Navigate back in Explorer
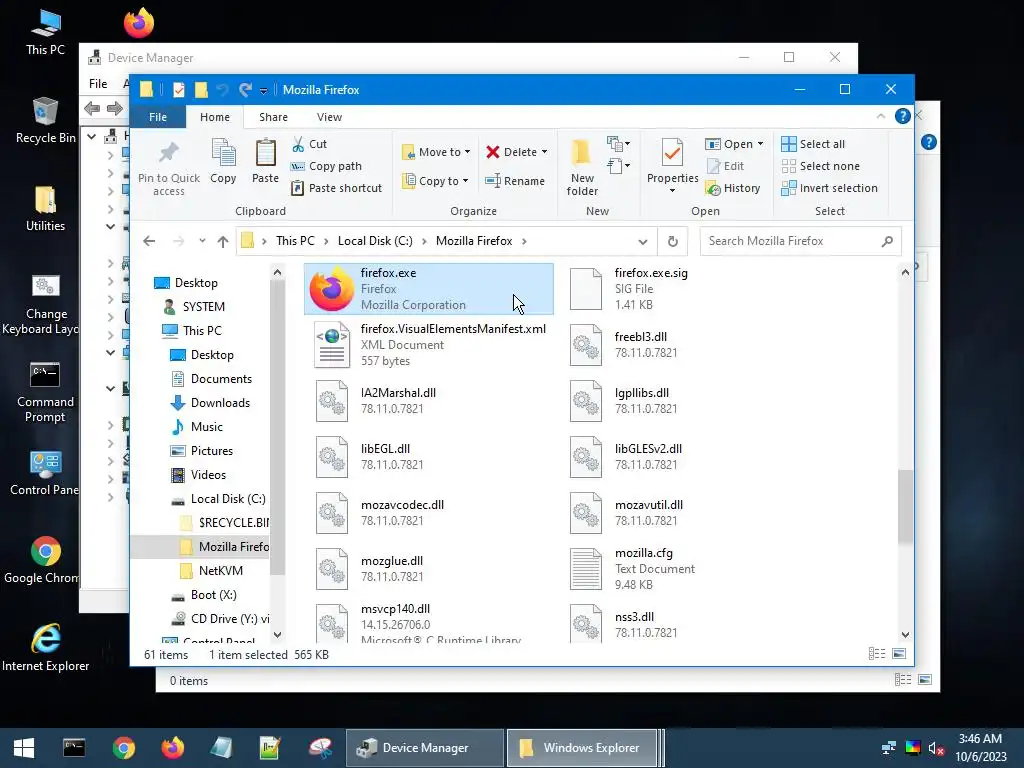Image resolution: width=1024 pixels, height=768 pixels. (149, 242)
